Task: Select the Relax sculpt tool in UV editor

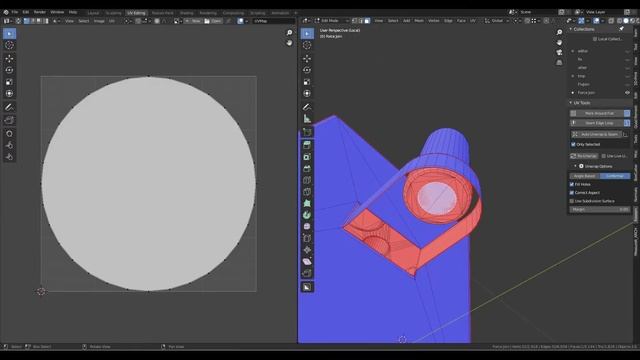Action: pos(9,145)
